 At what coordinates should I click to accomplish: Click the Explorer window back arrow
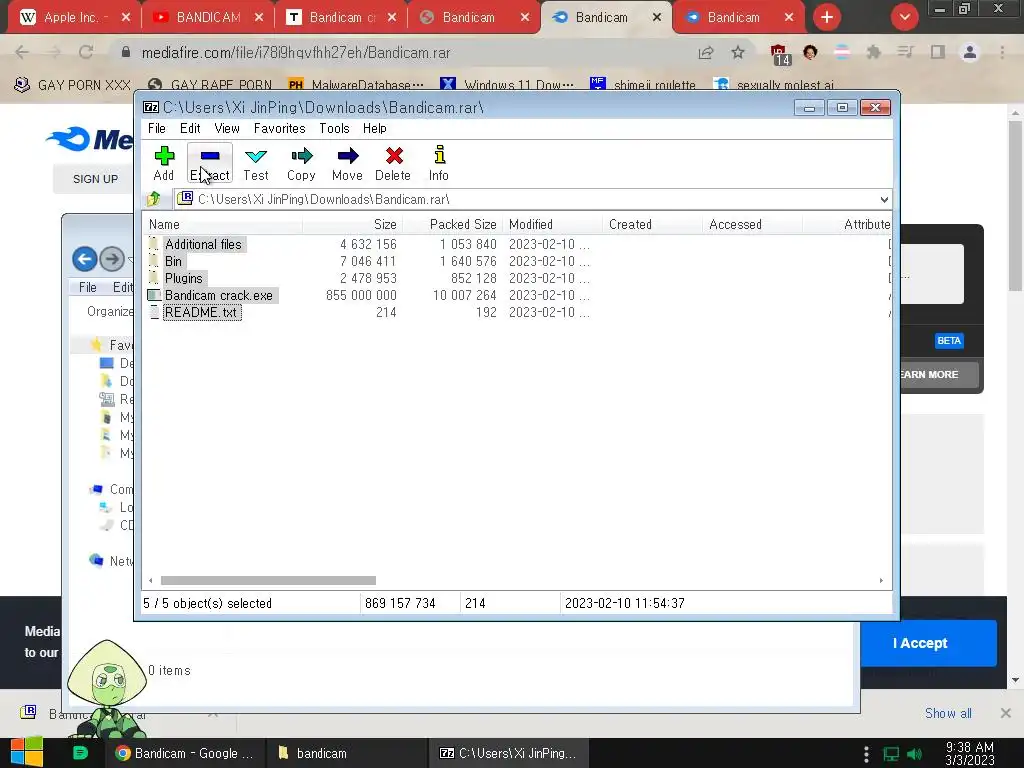click(x=85, y=259)
